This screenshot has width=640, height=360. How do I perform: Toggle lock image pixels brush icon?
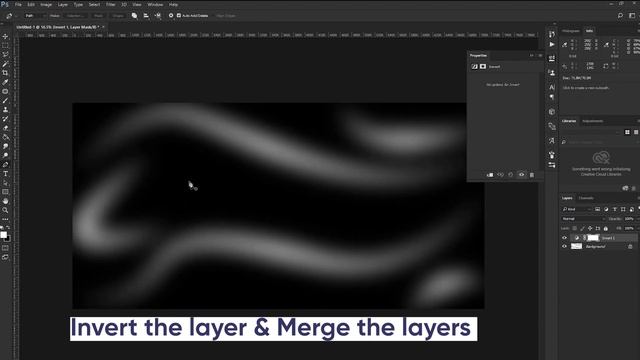tap(582, 228)
